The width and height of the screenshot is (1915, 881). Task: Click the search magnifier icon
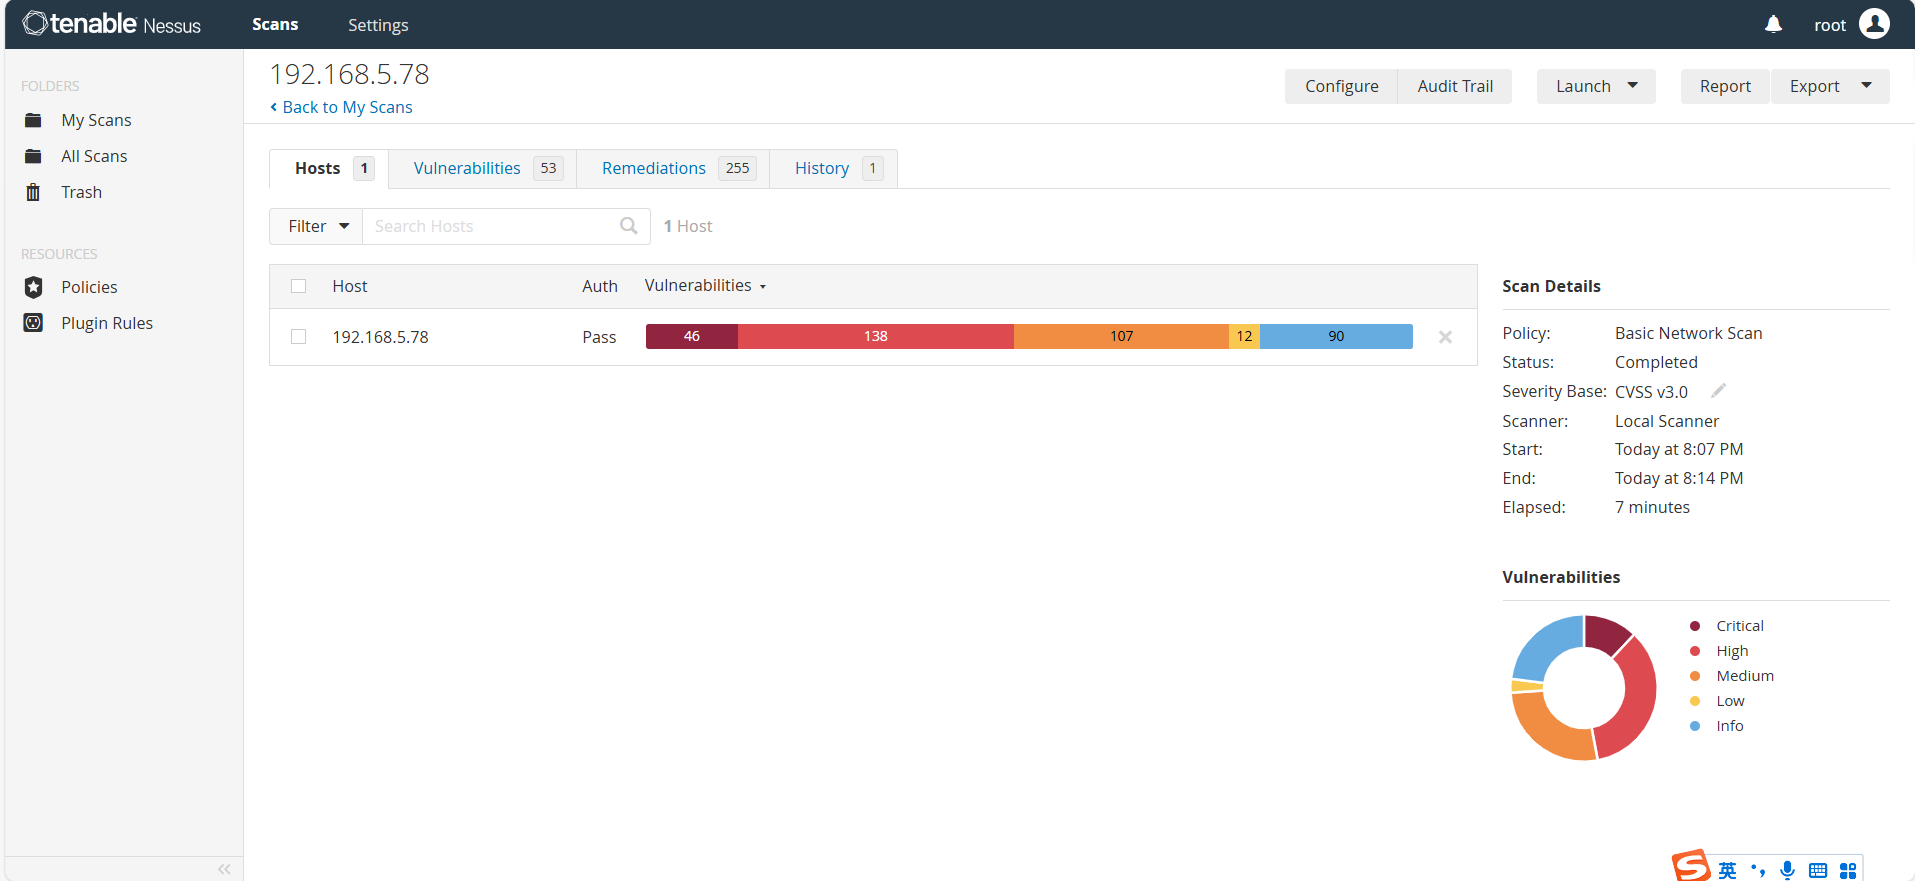pyautogui.click(x=628, y=226)
